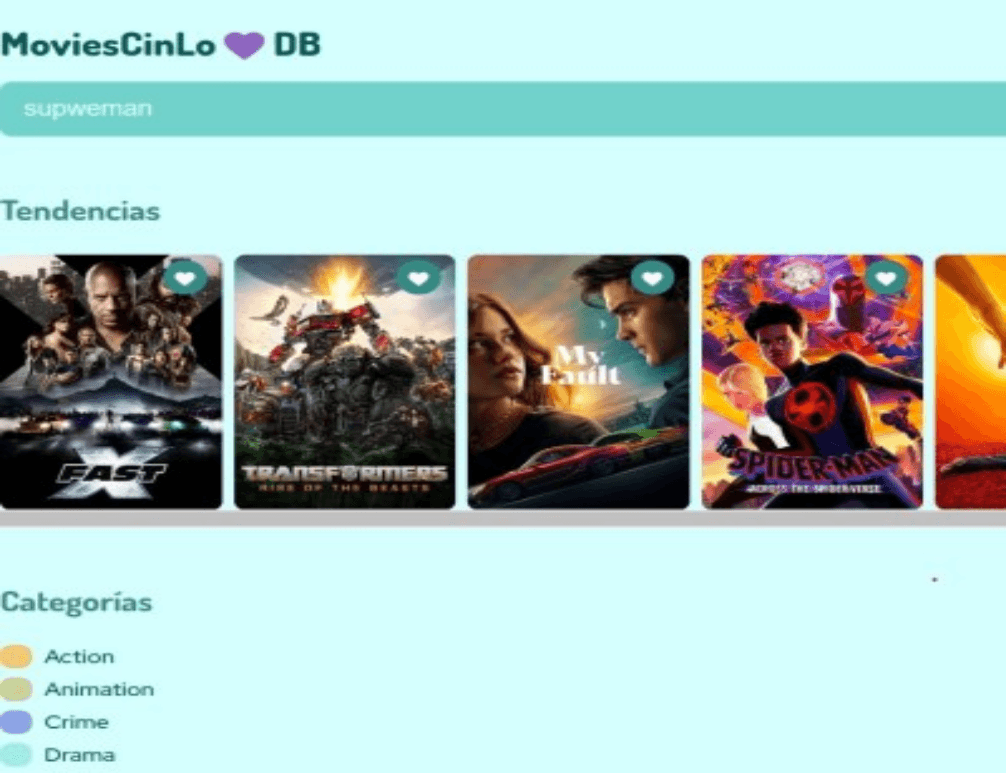Click the horizontal scrollbar under Tendencias

pos(503,518)
